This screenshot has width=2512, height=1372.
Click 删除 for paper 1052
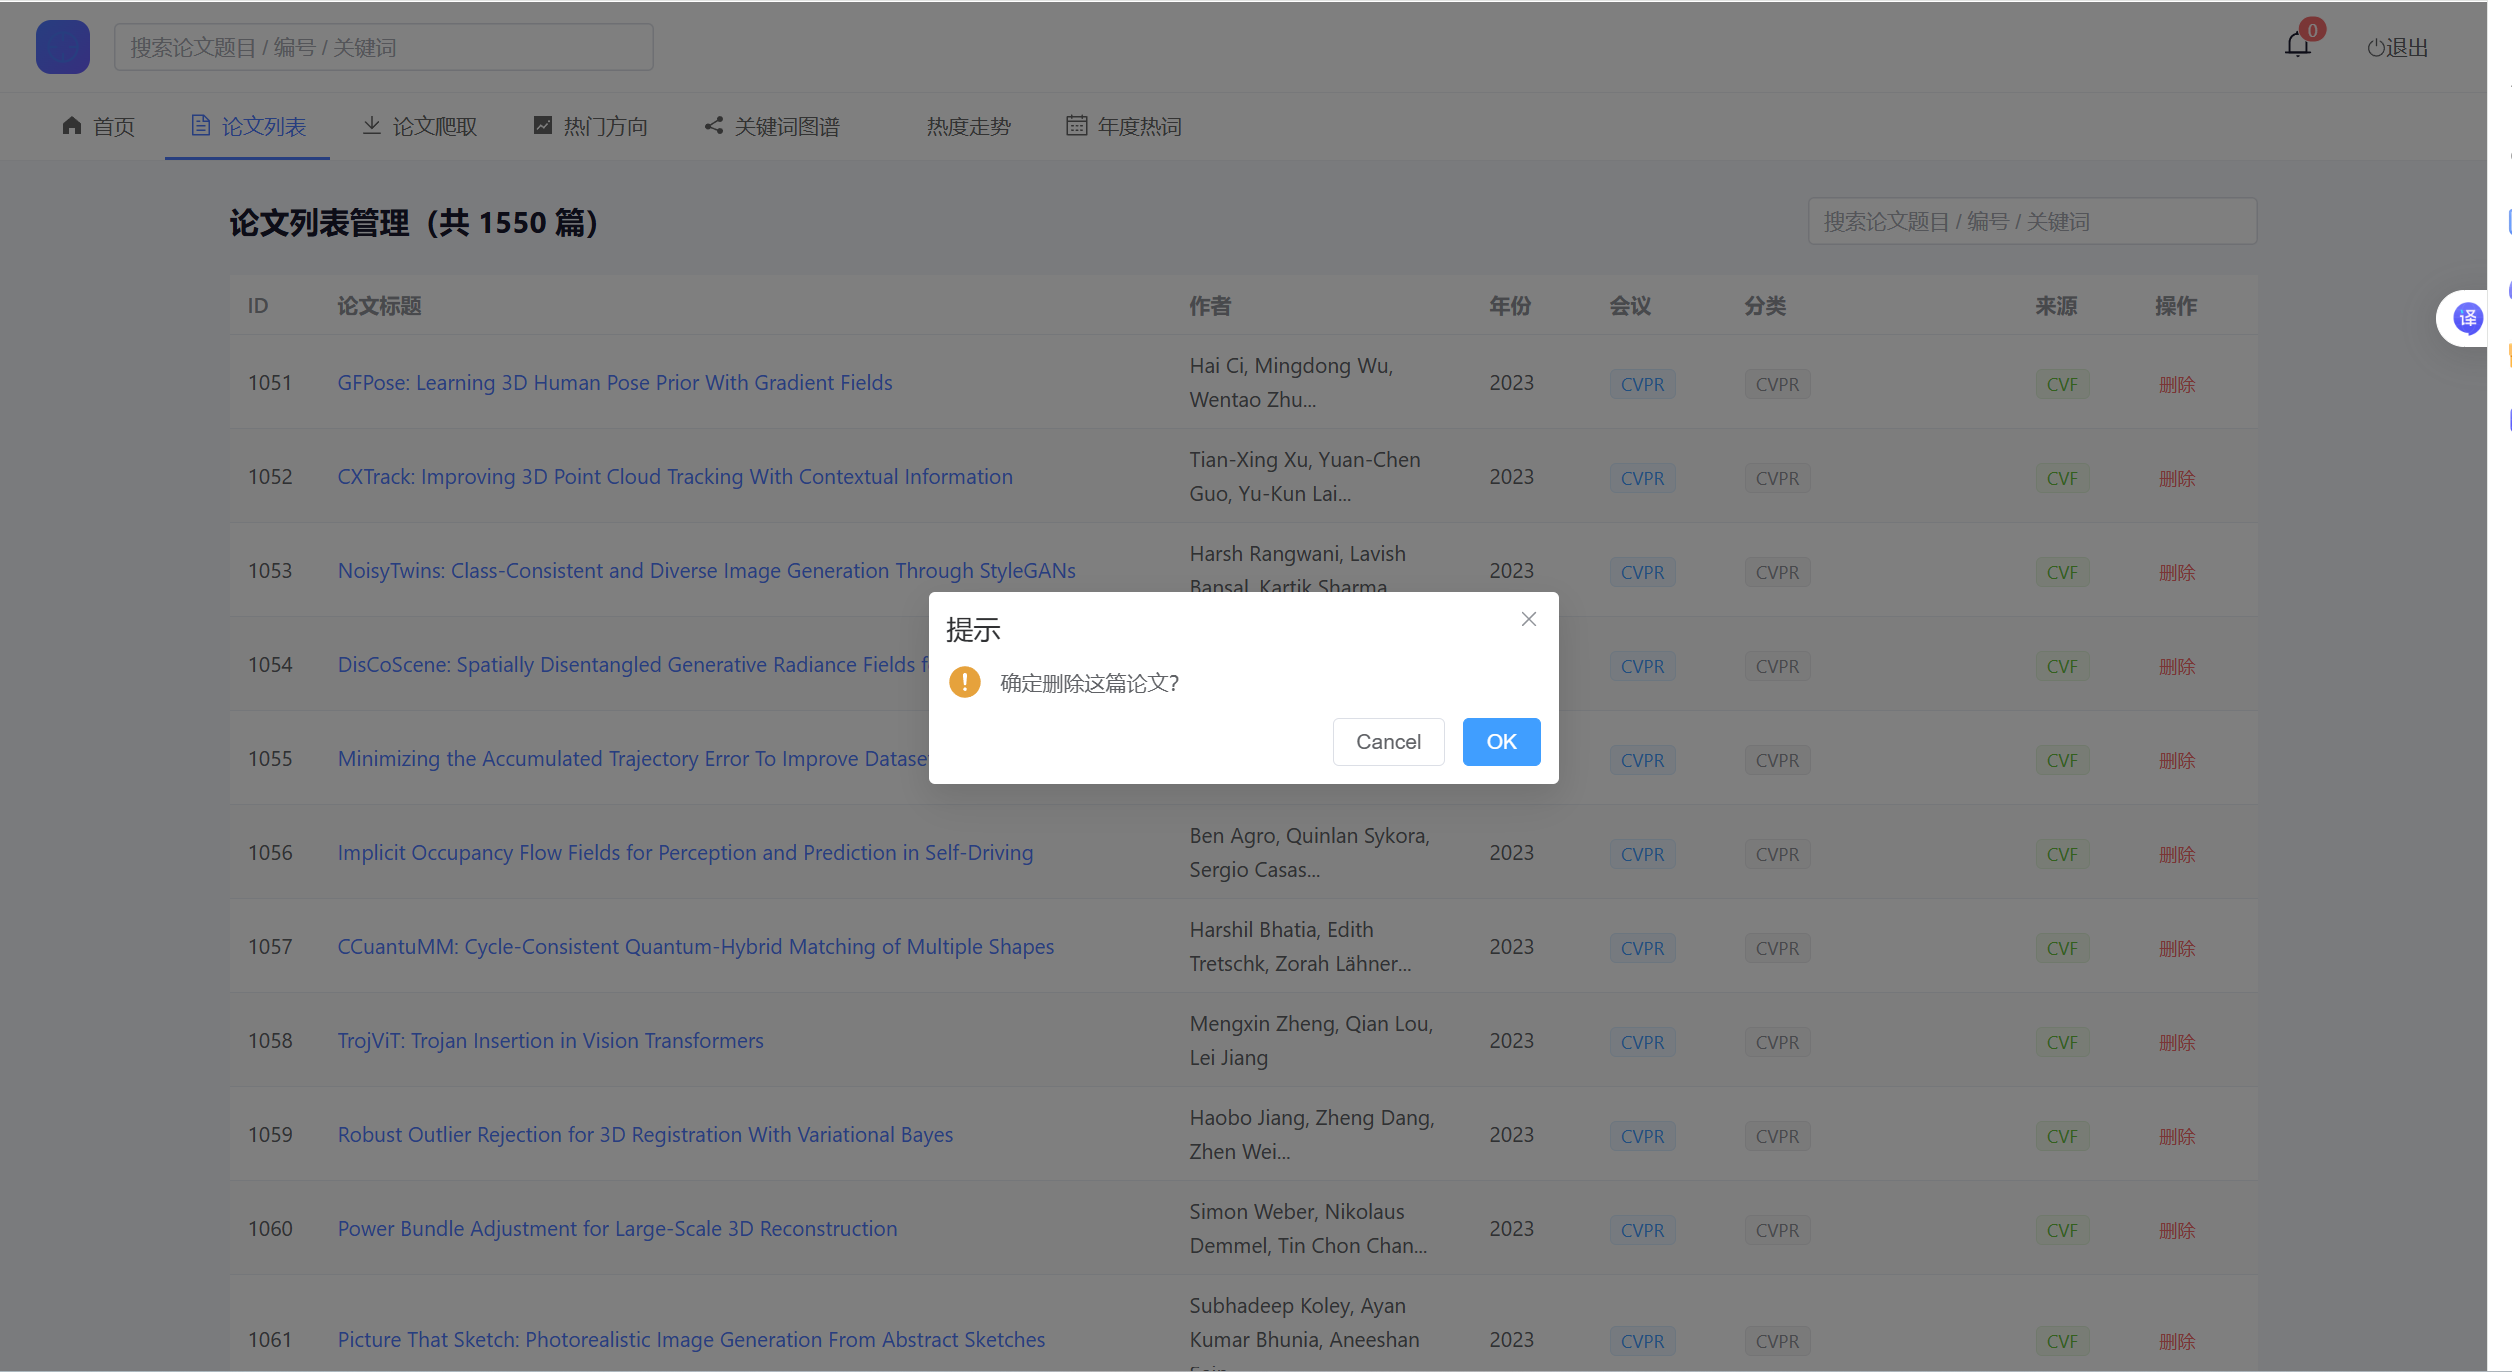pyautogui.click(x=2177, y=478)
